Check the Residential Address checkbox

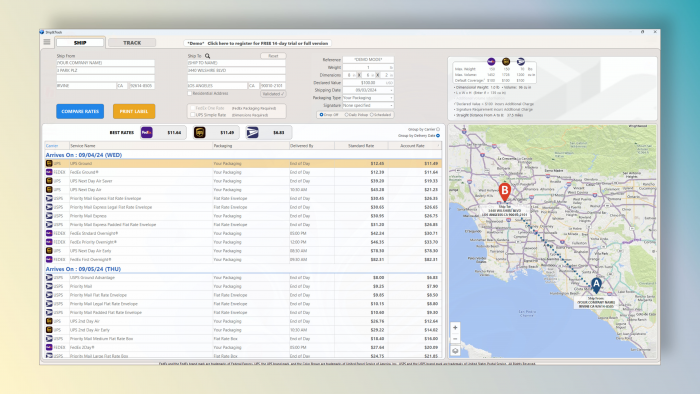[x=190, y=94]
